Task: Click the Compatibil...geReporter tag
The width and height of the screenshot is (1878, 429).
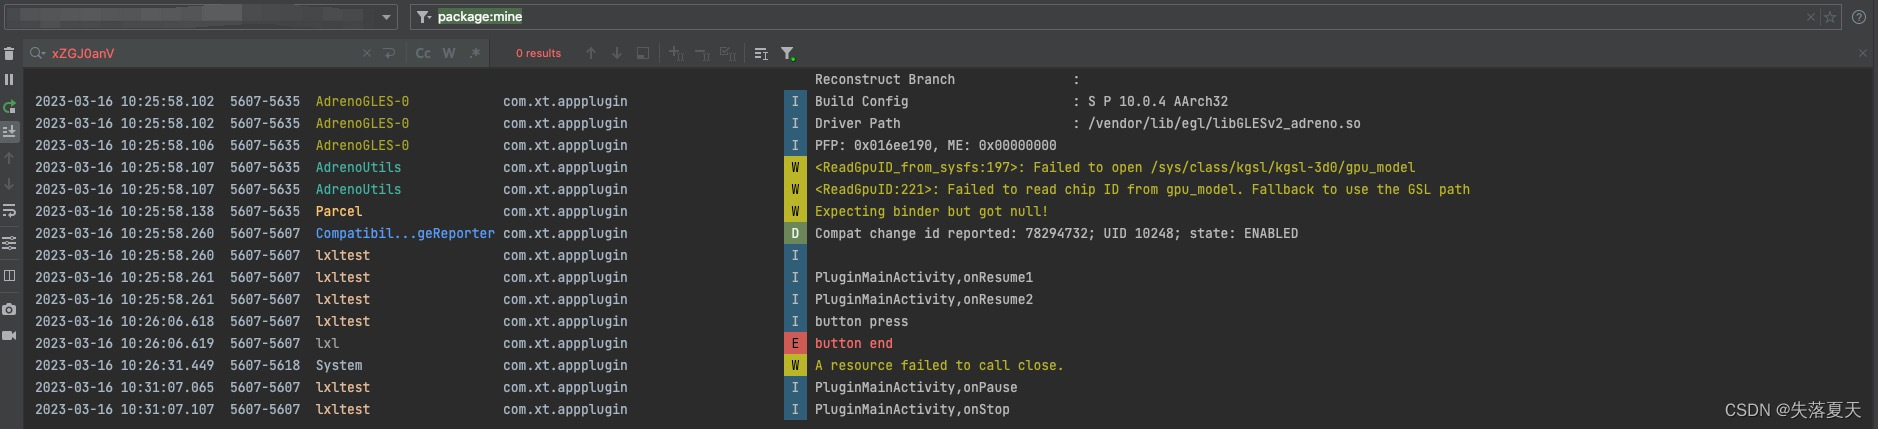Action: [405, 233]
